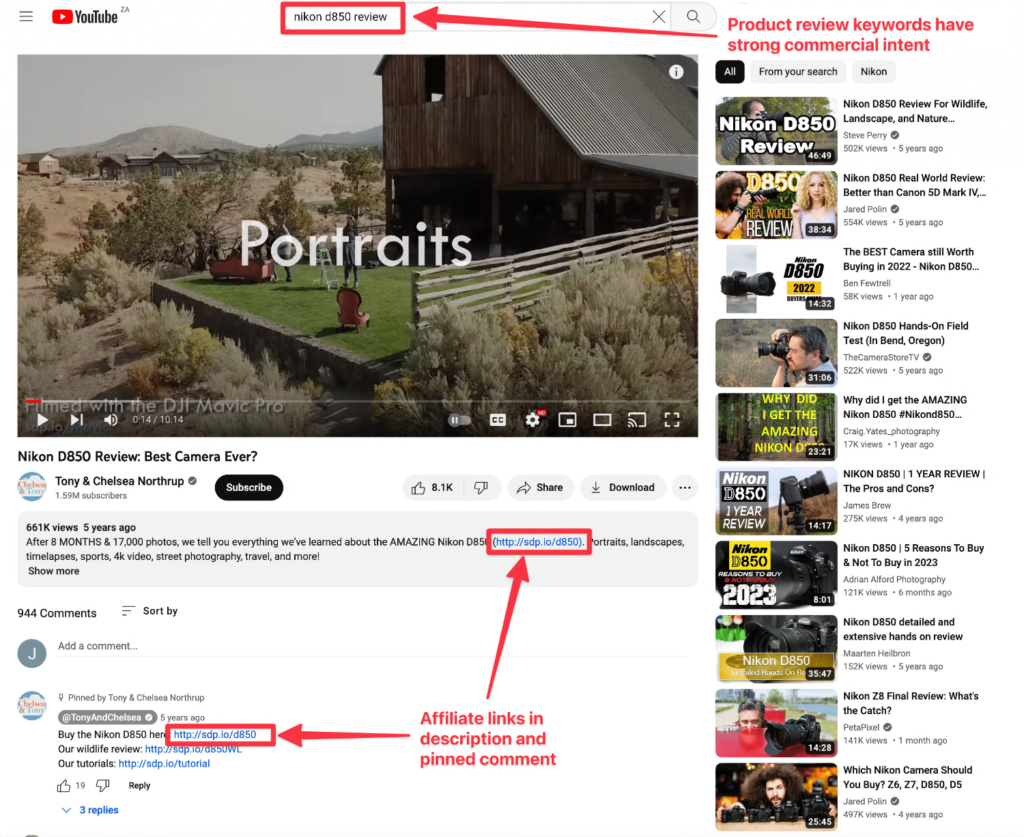Play the video
This screenshot has width=1024, height=837.
coord(42,420)
